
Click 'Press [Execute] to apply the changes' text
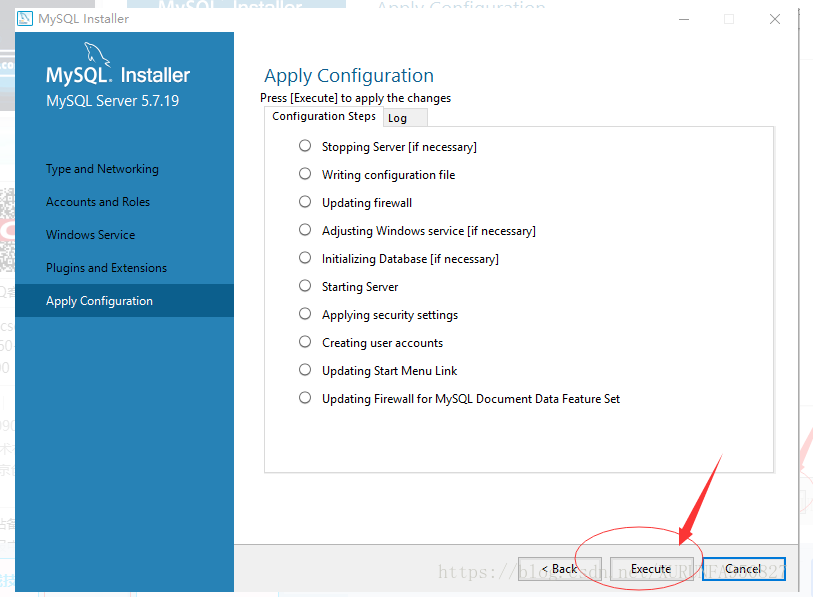coord(356,98)
